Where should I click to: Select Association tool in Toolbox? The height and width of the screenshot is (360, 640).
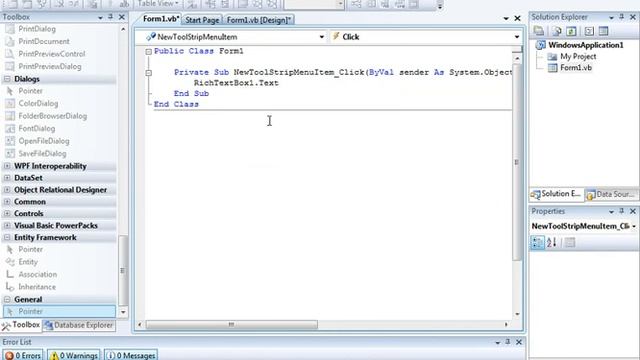pos(38,274)
